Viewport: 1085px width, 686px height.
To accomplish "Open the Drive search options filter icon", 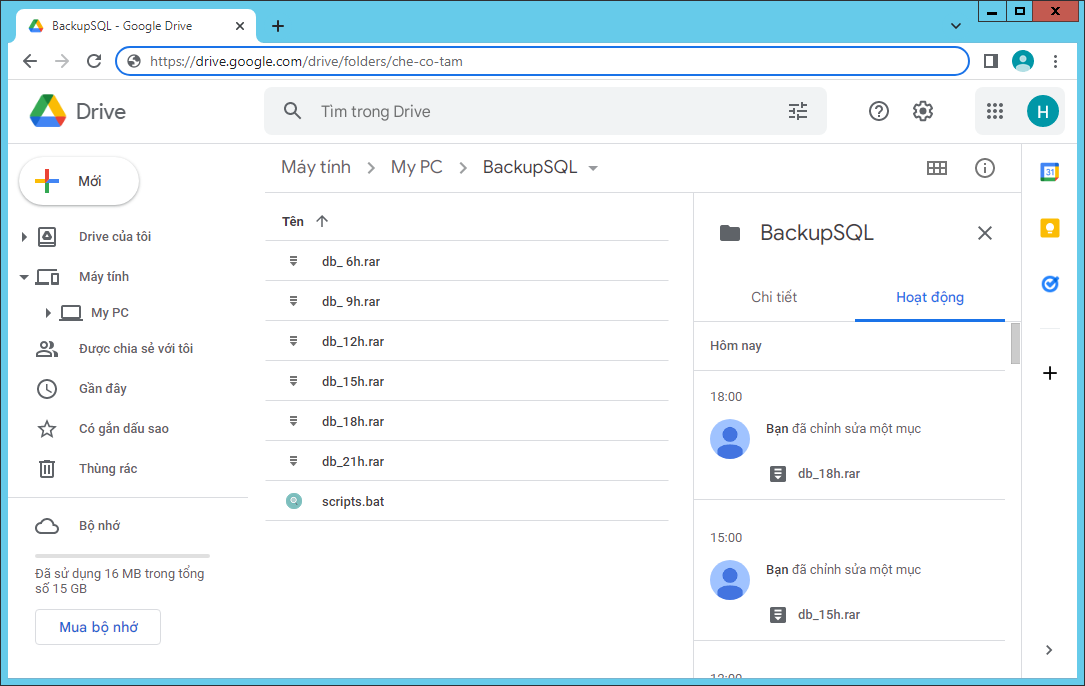I will click(797, 111).
